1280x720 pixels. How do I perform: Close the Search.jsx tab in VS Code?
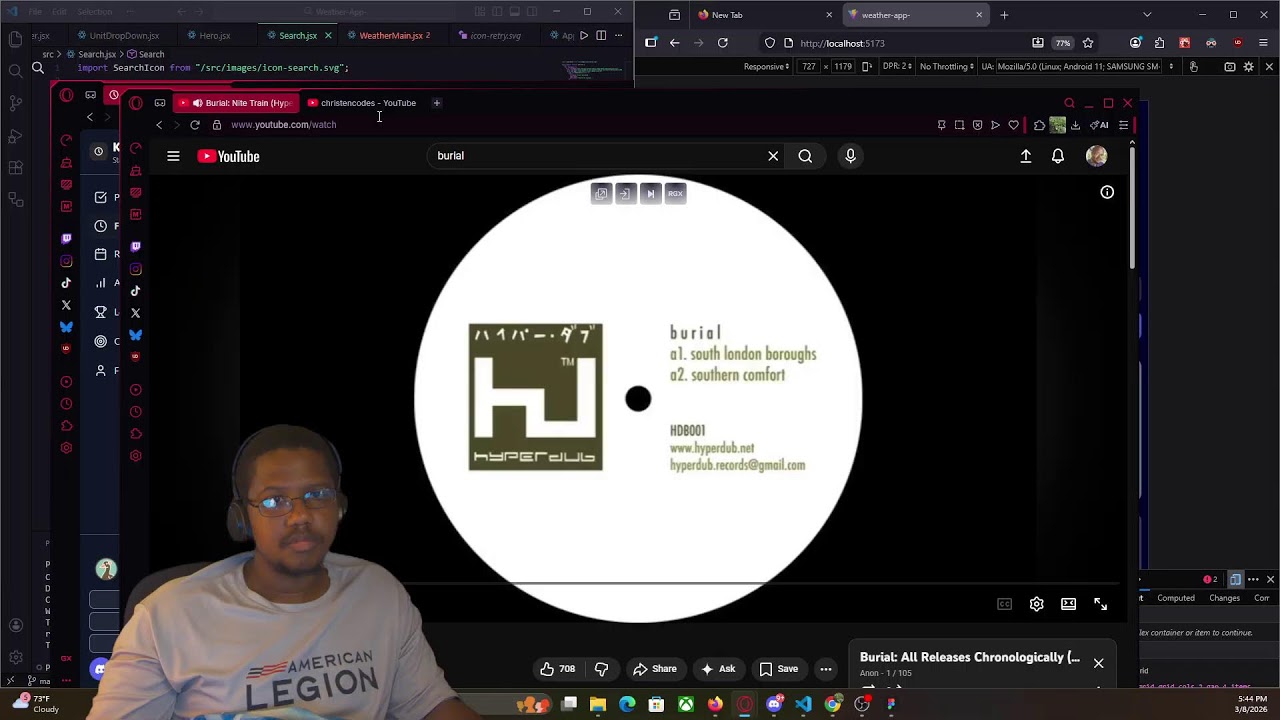point(328,36)
